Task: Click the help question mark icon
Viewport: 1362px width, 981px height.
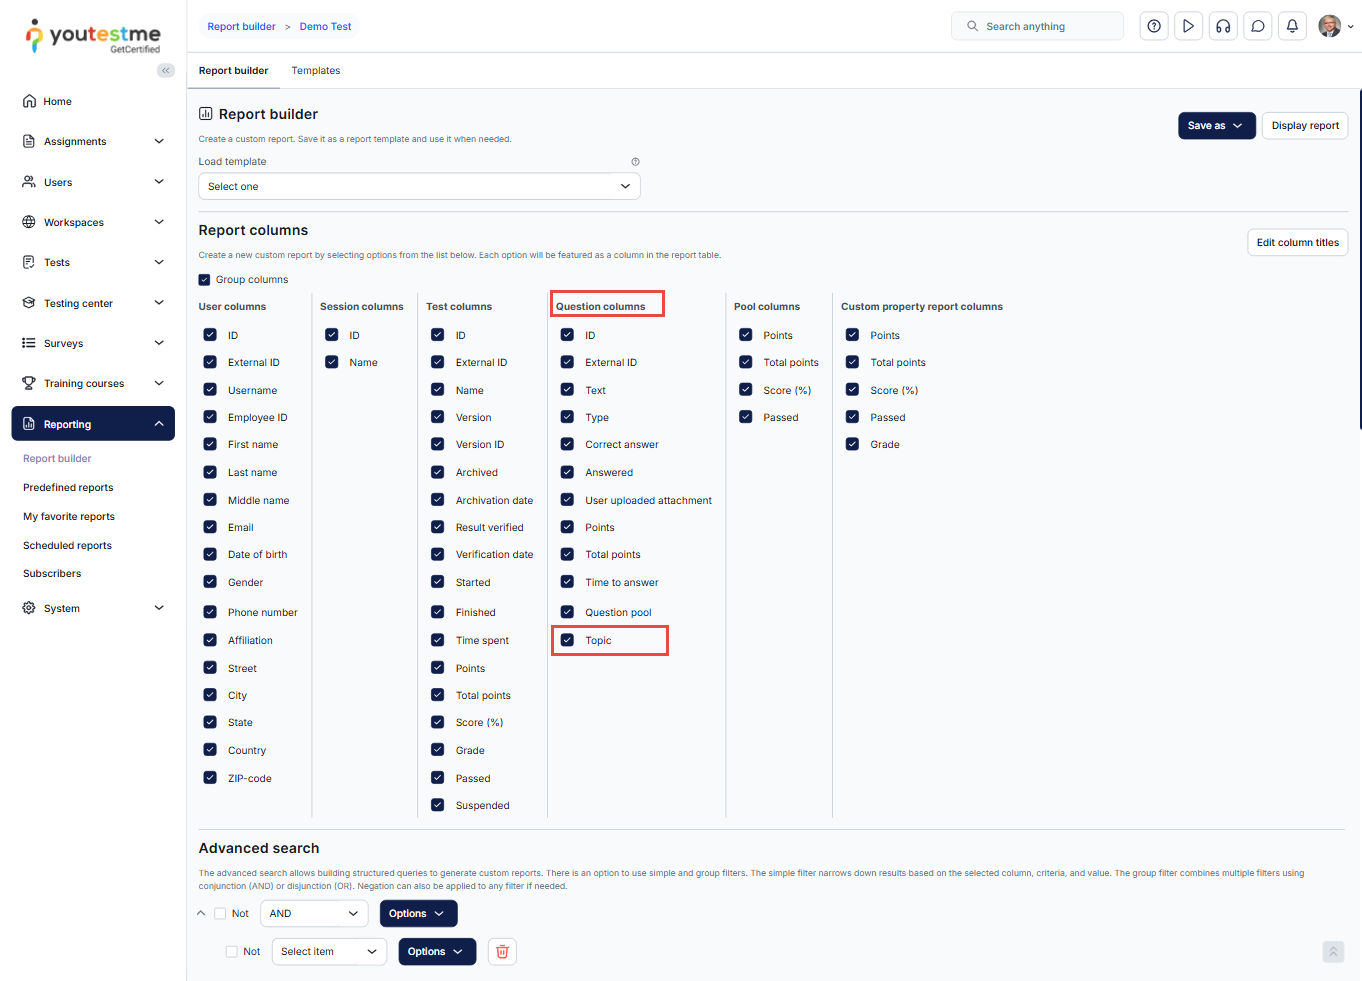Action: tap(1154, 26)
